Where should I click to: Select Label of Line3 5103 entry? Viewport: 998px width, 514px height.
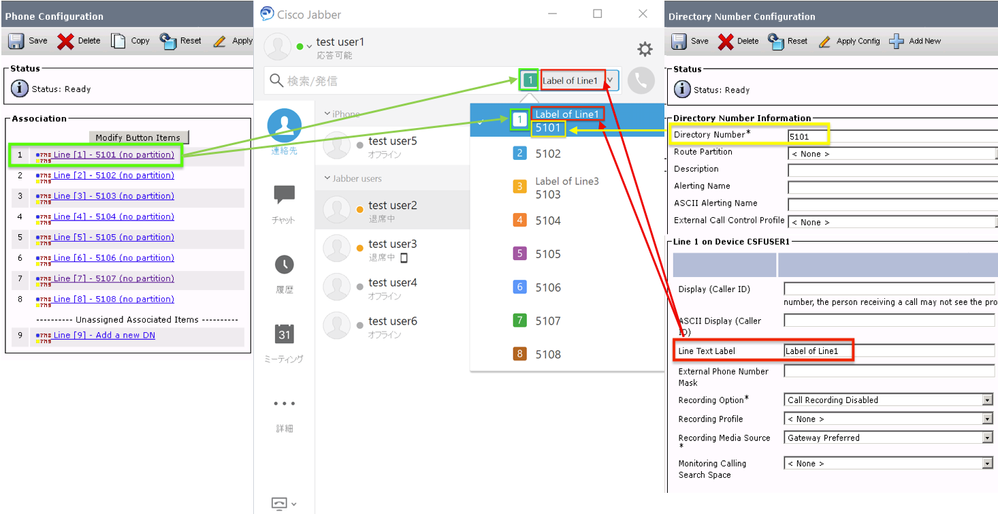pyautogui.click(x=567, y=188)
